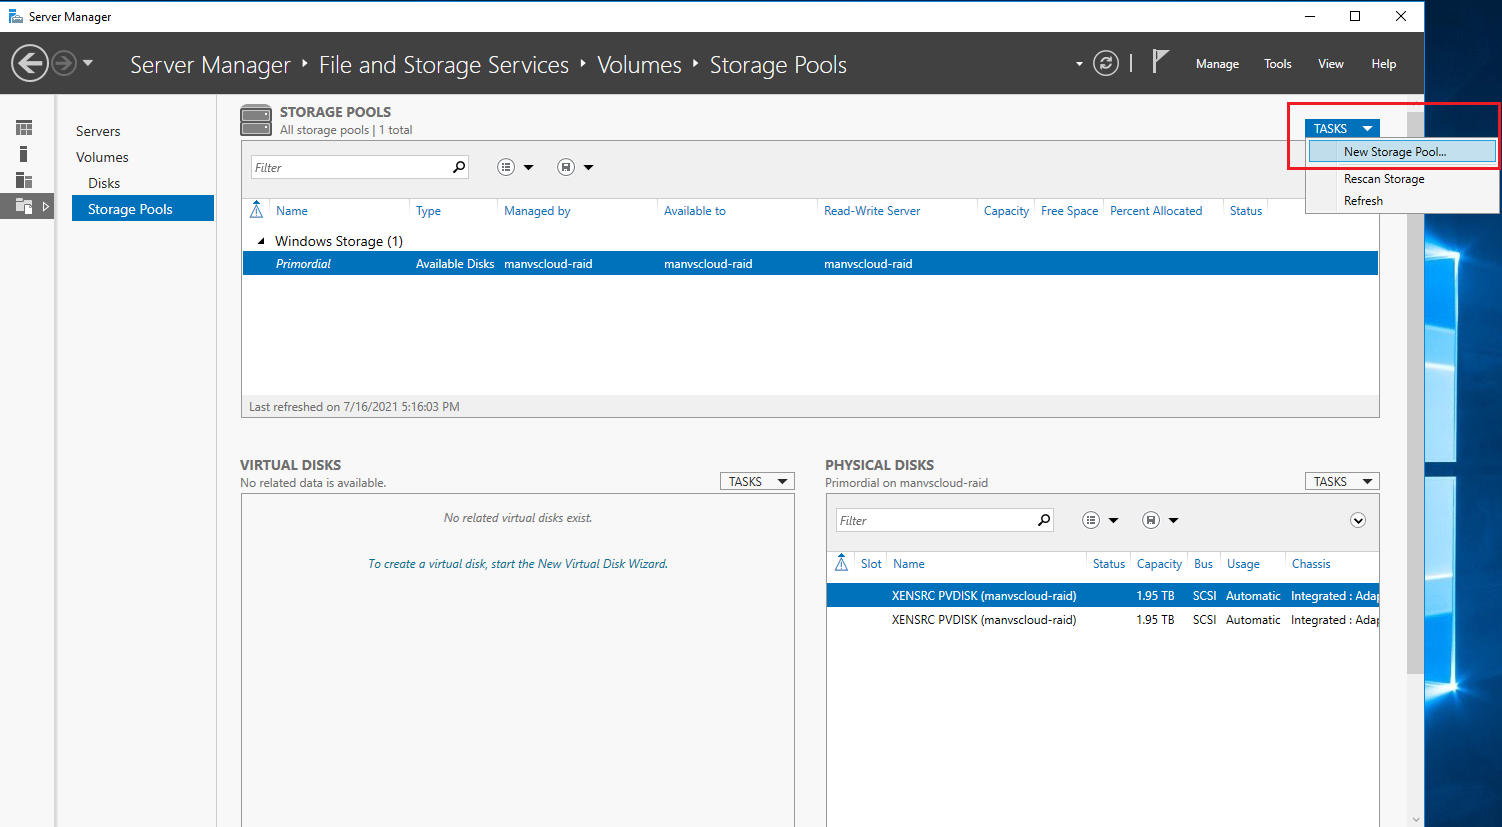The width and height of the screenshot is (1502, 827).
Task: Collapse the Windows Storage group
Action: point(261,241)
